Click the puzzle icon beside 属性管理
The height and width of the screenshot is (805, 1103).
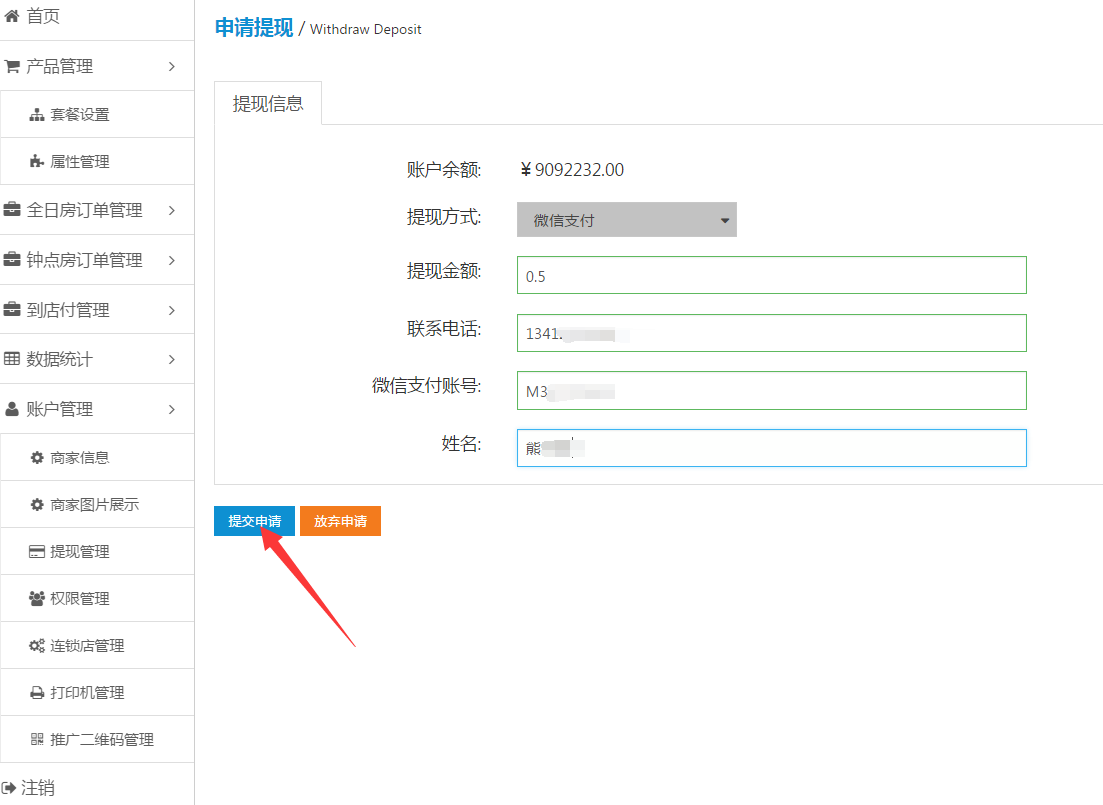37,162
